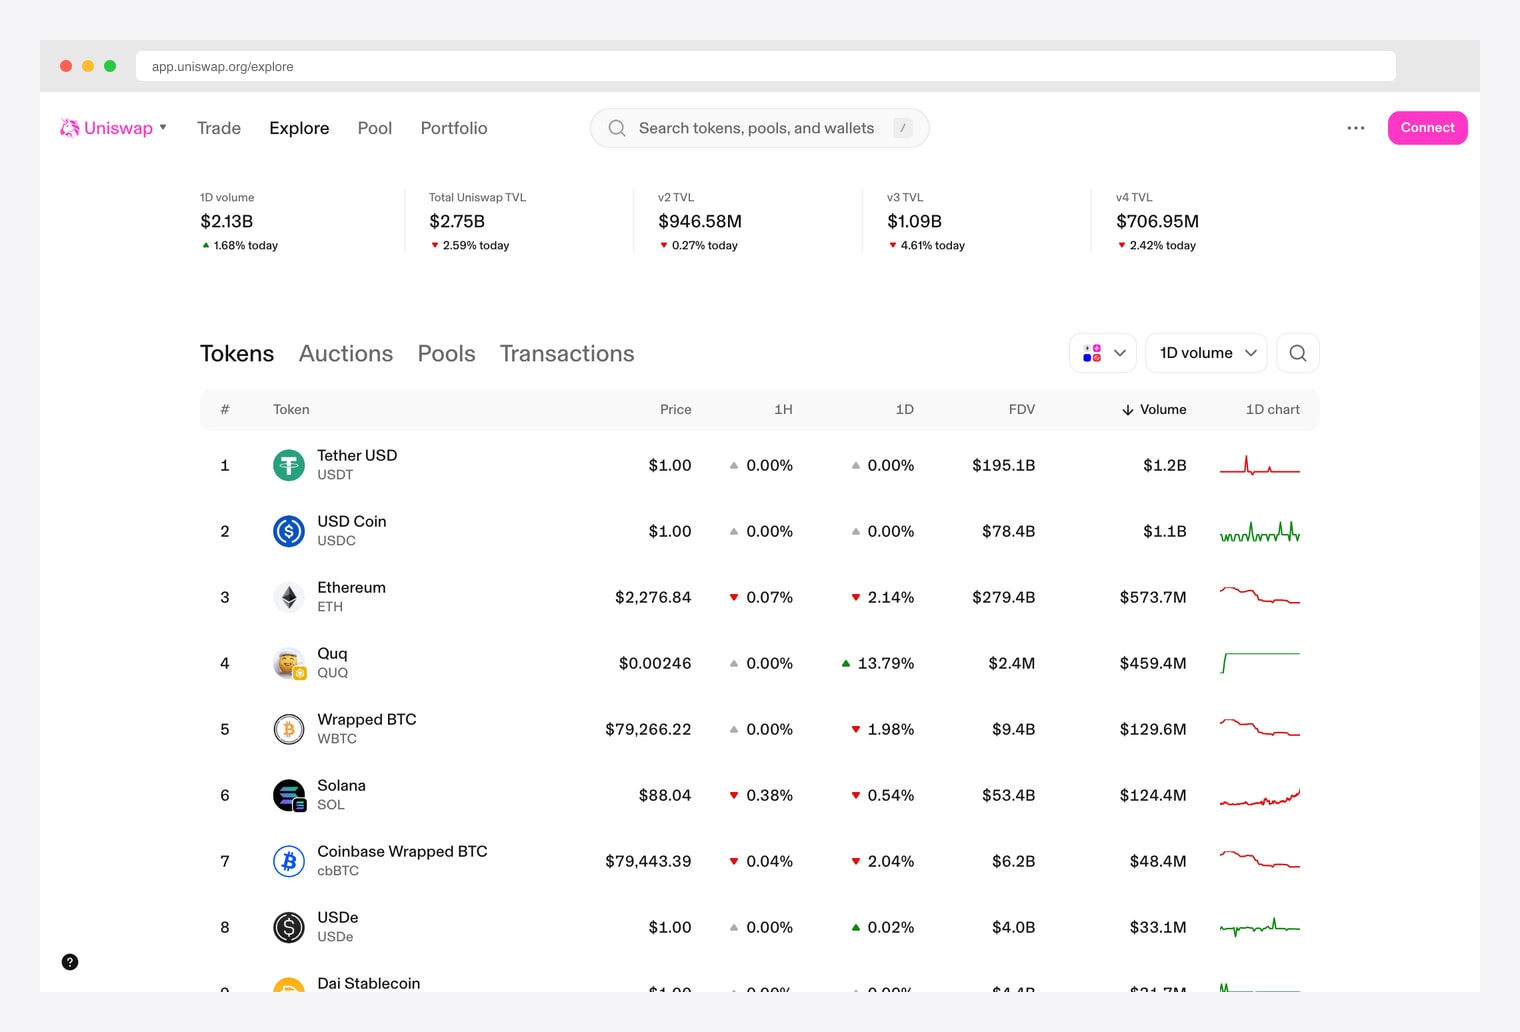1520x1032 pixels.
Task: Open the Quq token name
Action: click(332, 653)
